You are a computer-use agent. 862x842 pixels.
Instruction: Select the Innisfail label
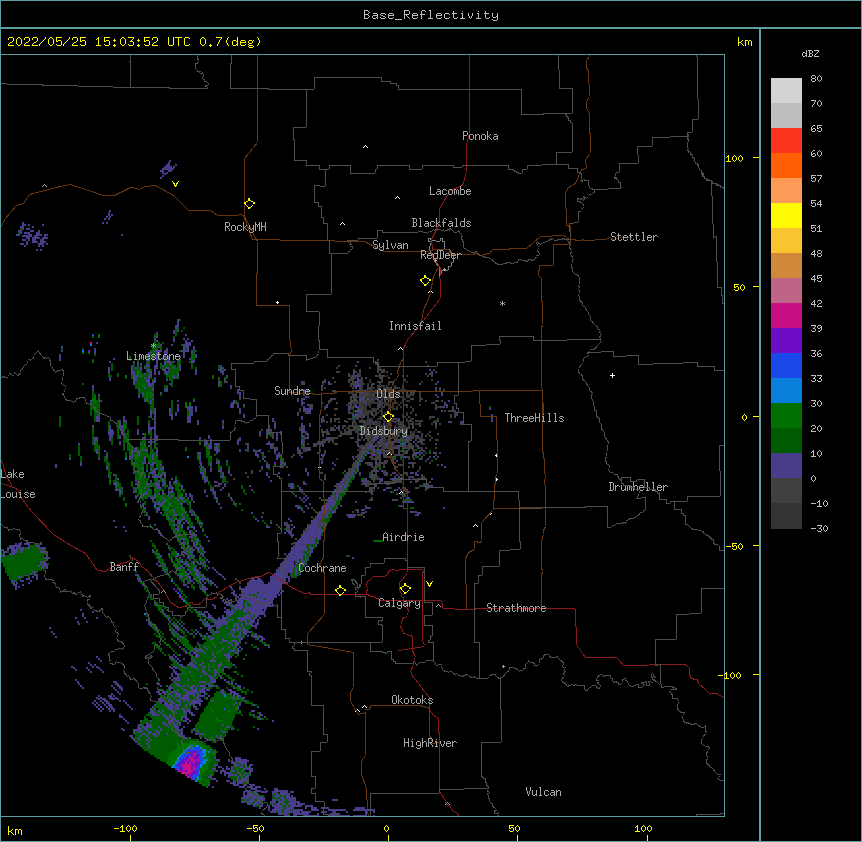[415, 326]
